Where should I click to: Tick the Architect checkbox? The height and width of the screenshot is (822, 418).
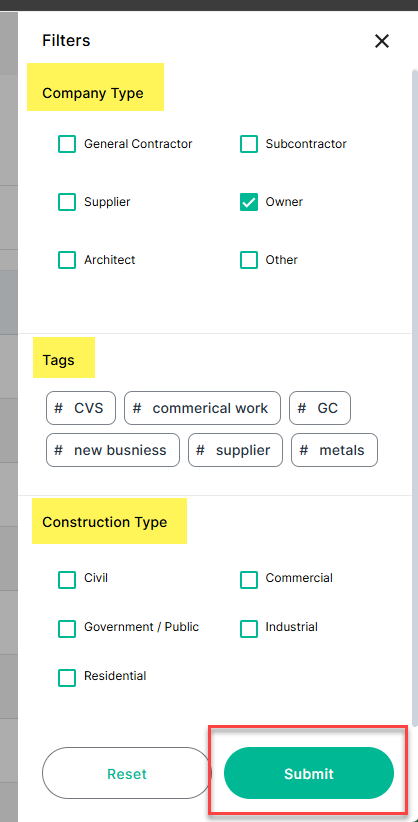pos(67,259)
